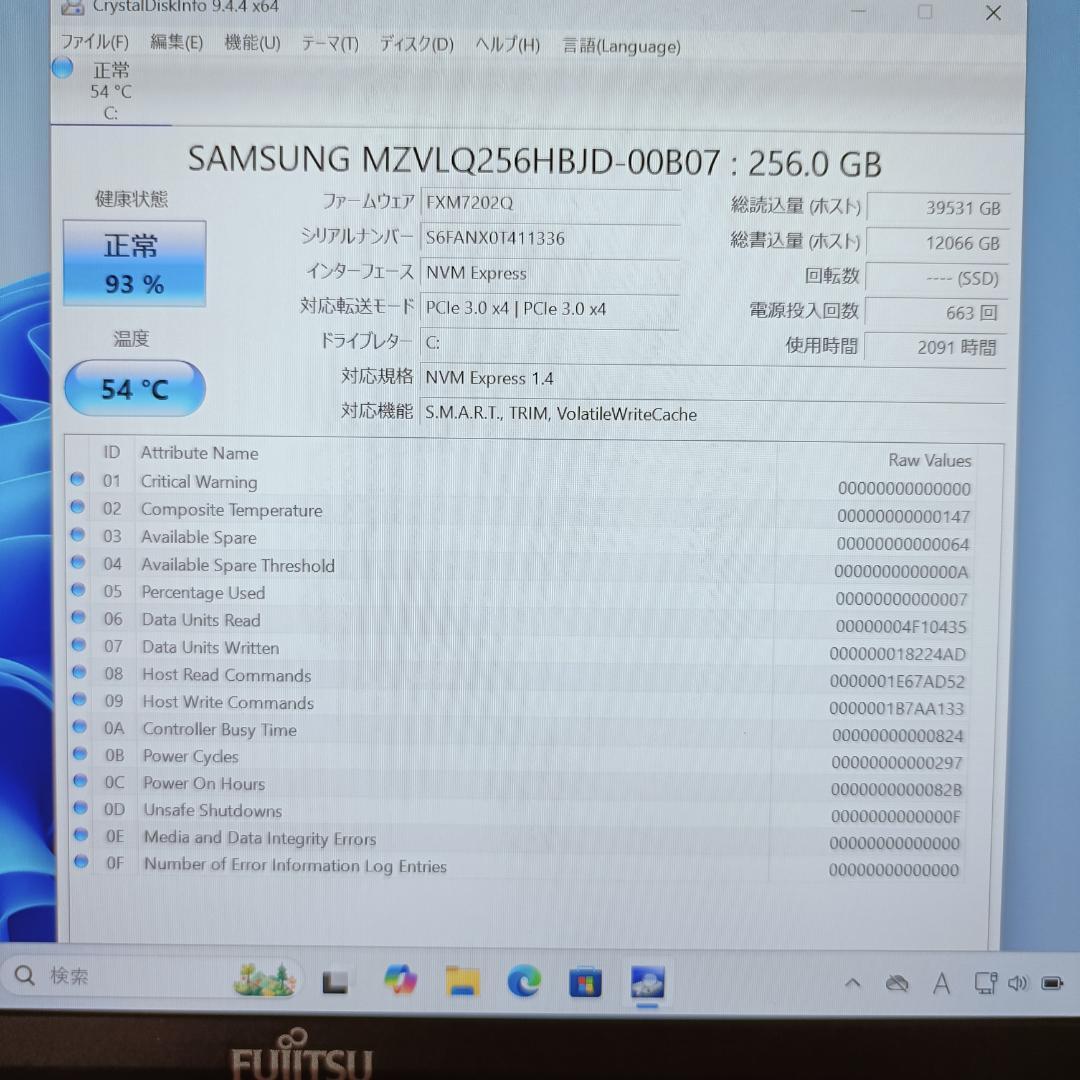The height and width of the screenshot is (1080, 1080).
Task: Open the ヘルプ(H) menu
Action: coord(508,45)
